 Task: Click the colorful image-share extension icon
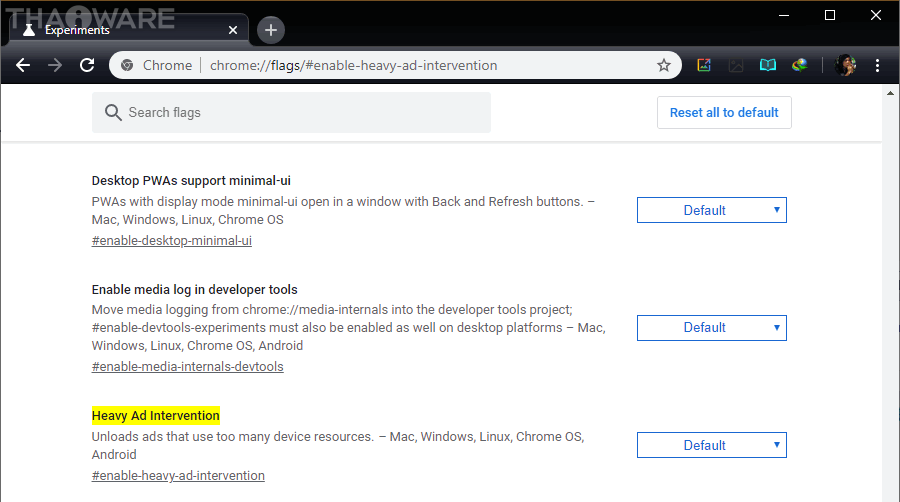coord(704,65)
